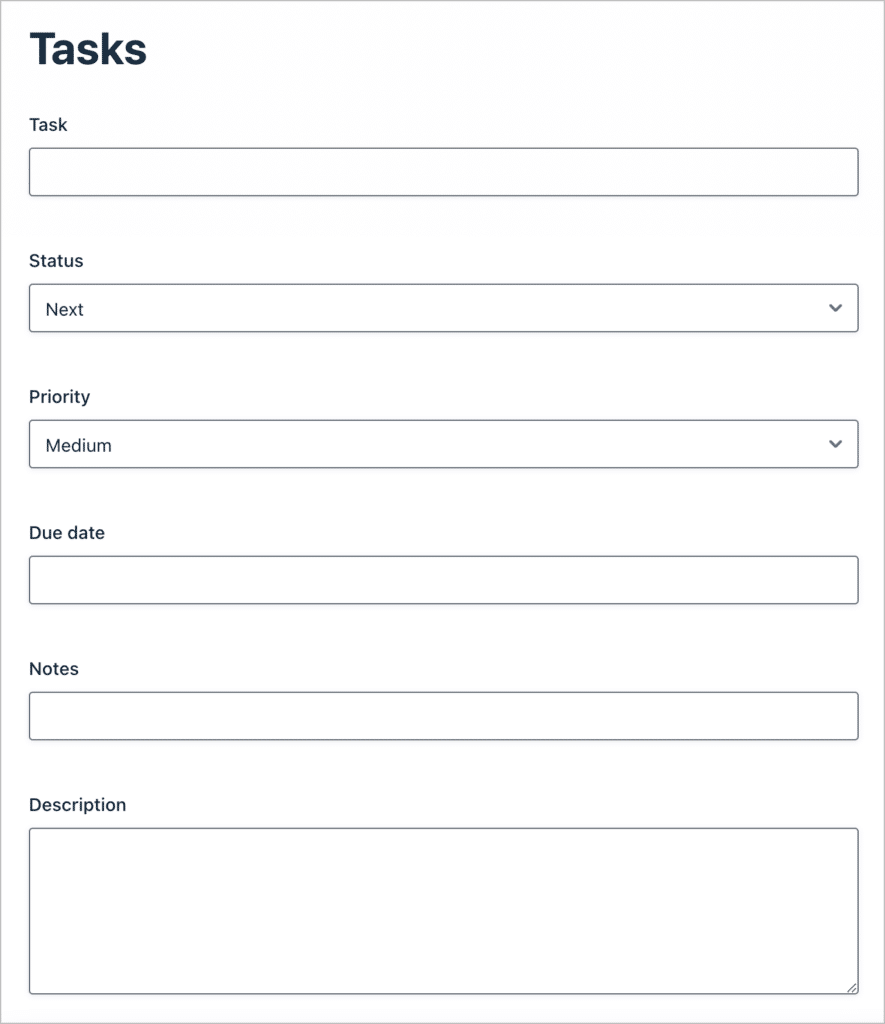Open the Status select box
Viewport: 885px width, 1024px height.
click(x=443, y=308)
